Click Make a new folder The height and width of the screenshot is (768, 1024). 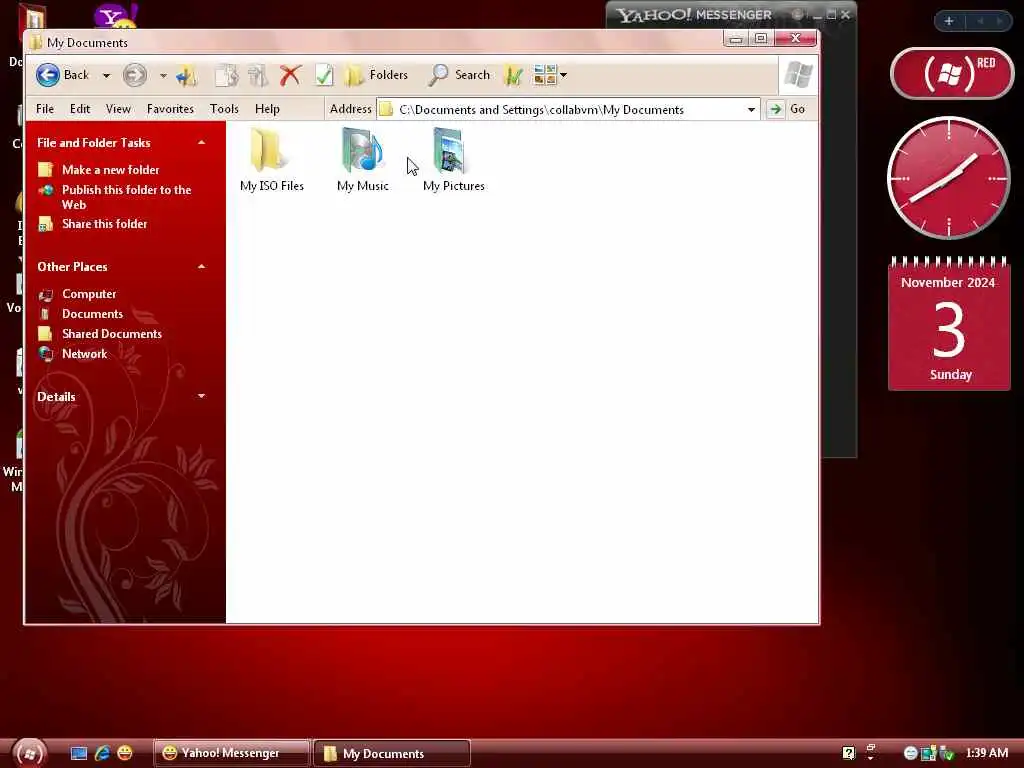pos(110,170)
